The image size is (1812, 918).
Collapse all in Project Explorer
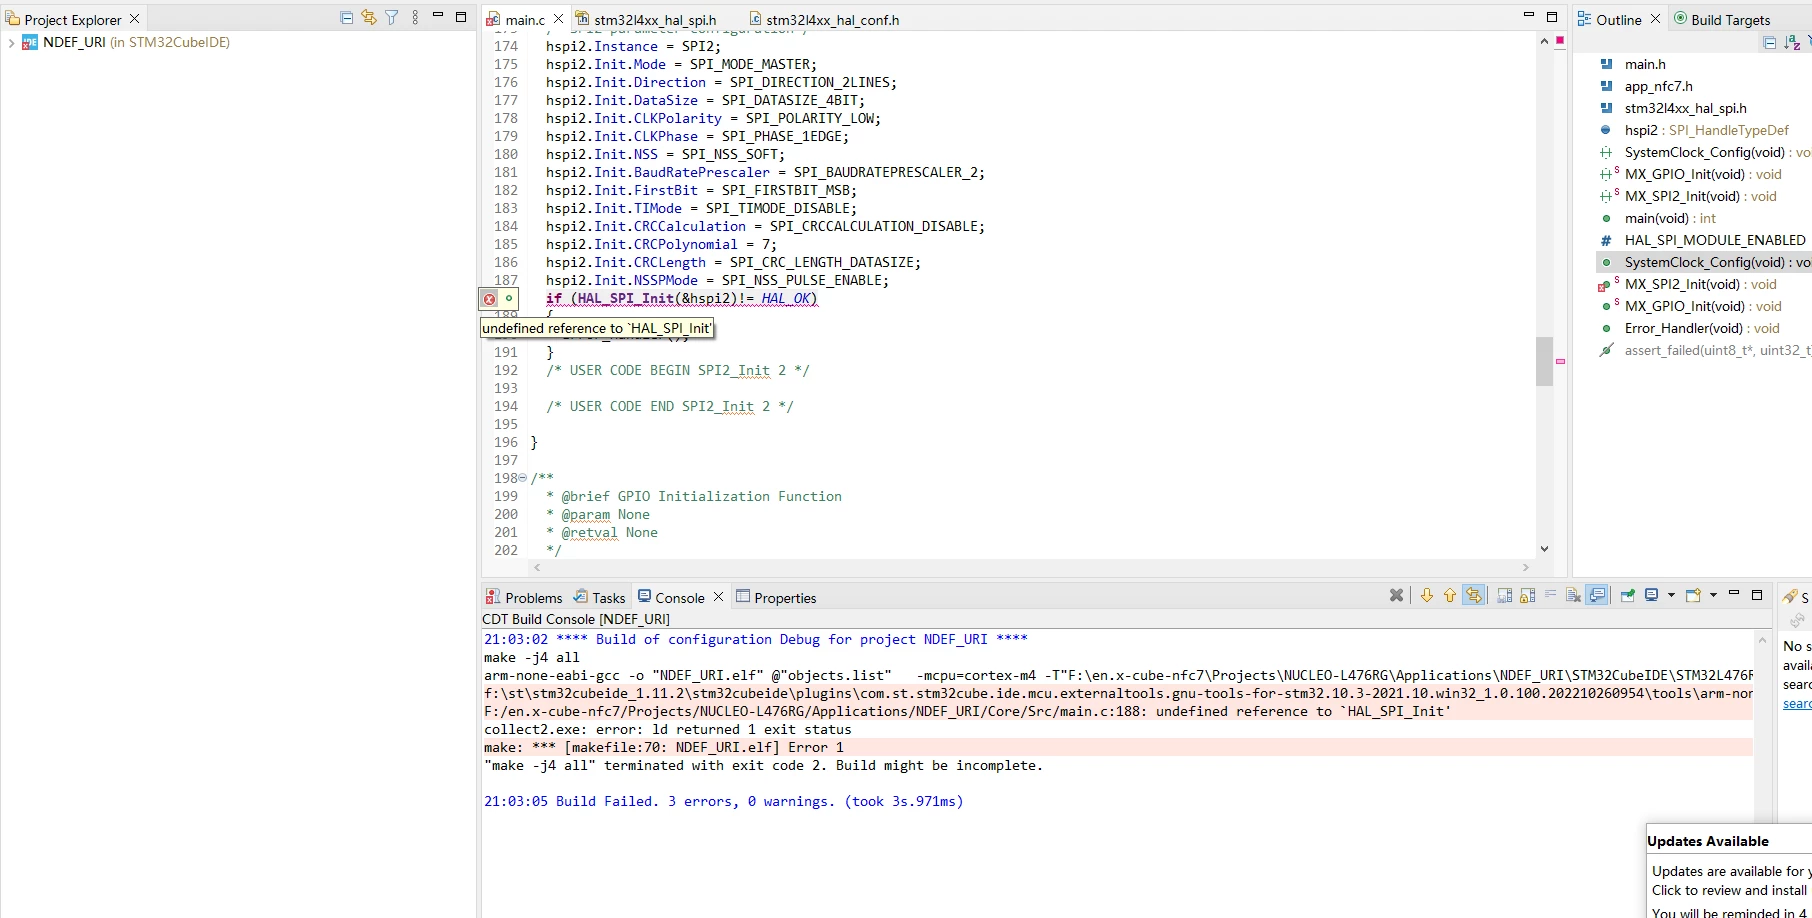coord(346,18)
